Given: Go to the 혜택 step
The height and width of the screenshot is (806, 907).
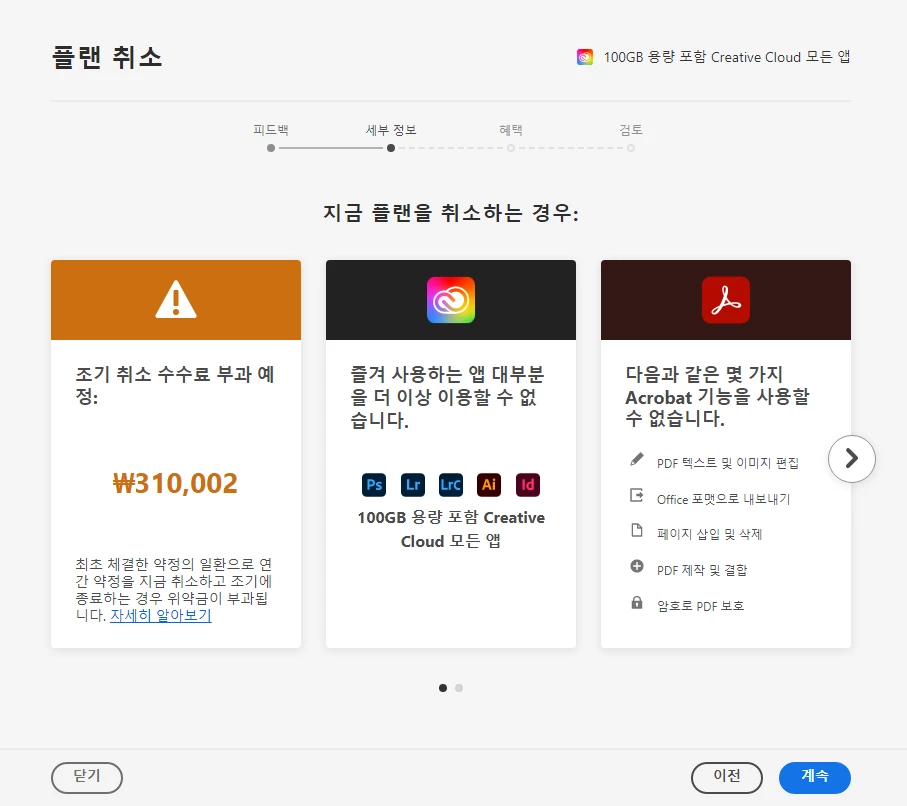Looking at the screenshot, I should pos(511,130).
